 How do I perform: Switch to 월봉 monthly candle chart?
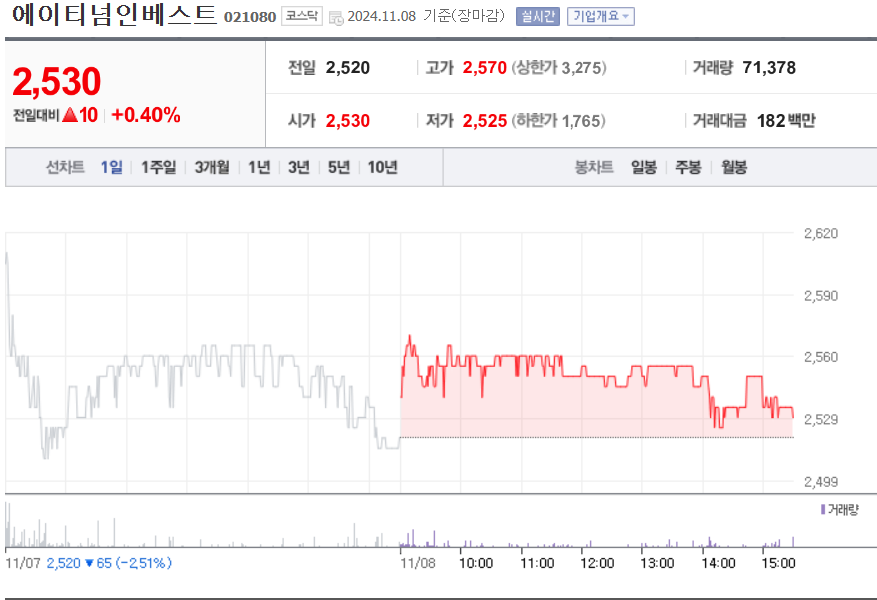pyautogui.click(x=731, y=168)
